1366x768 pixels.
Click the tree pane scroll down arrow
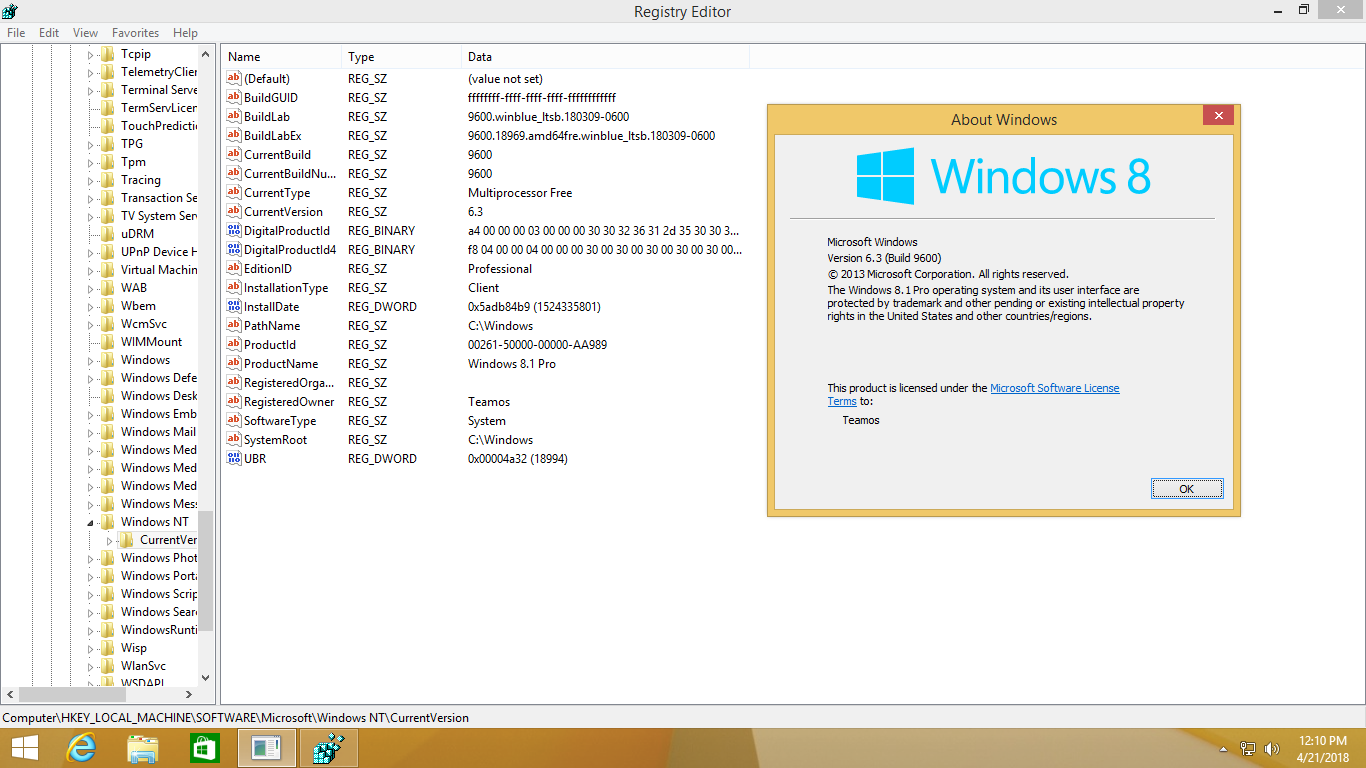(x=206, y=677)
